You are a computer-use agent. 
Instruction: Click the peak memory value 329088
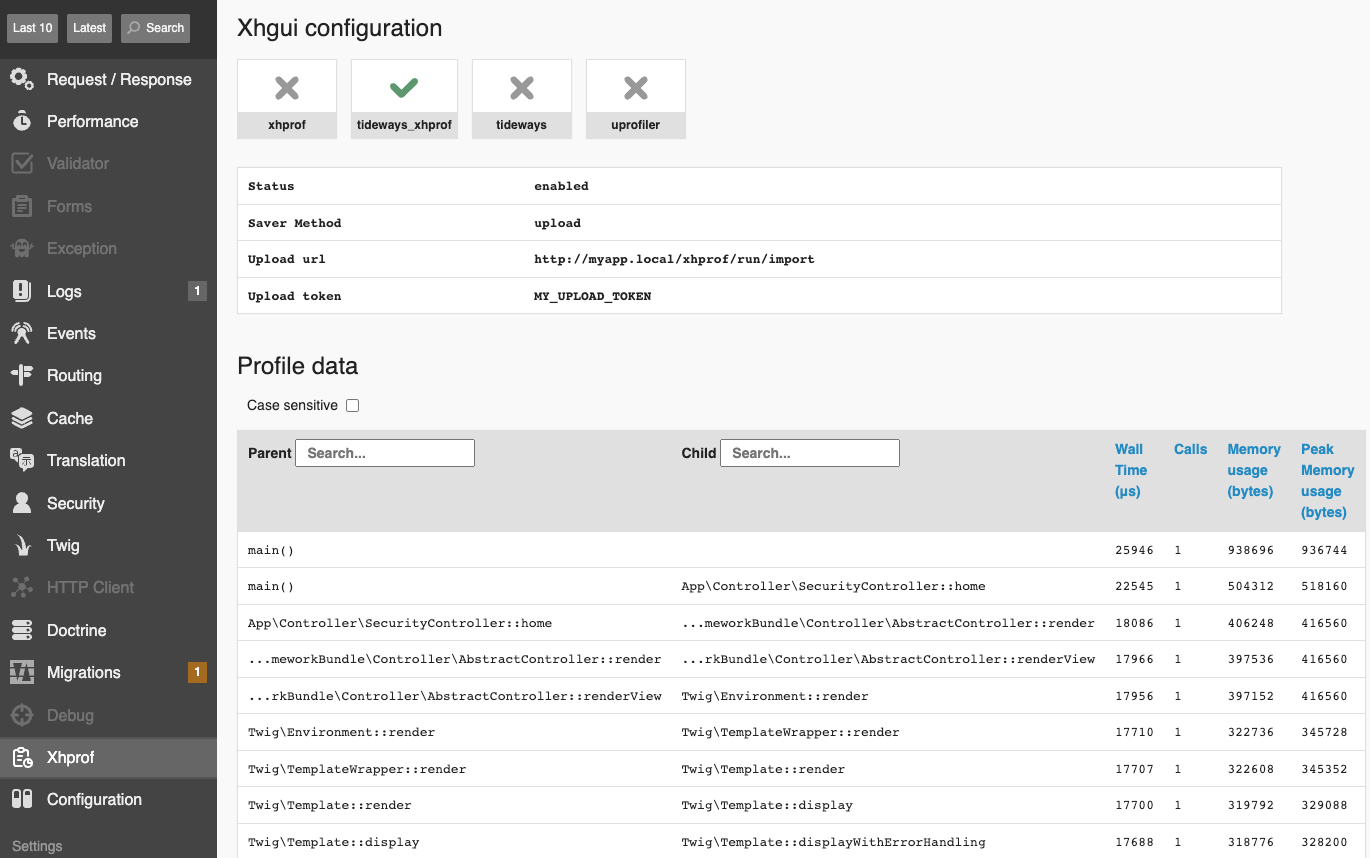pyautogui.click(x=1324, y=805)
